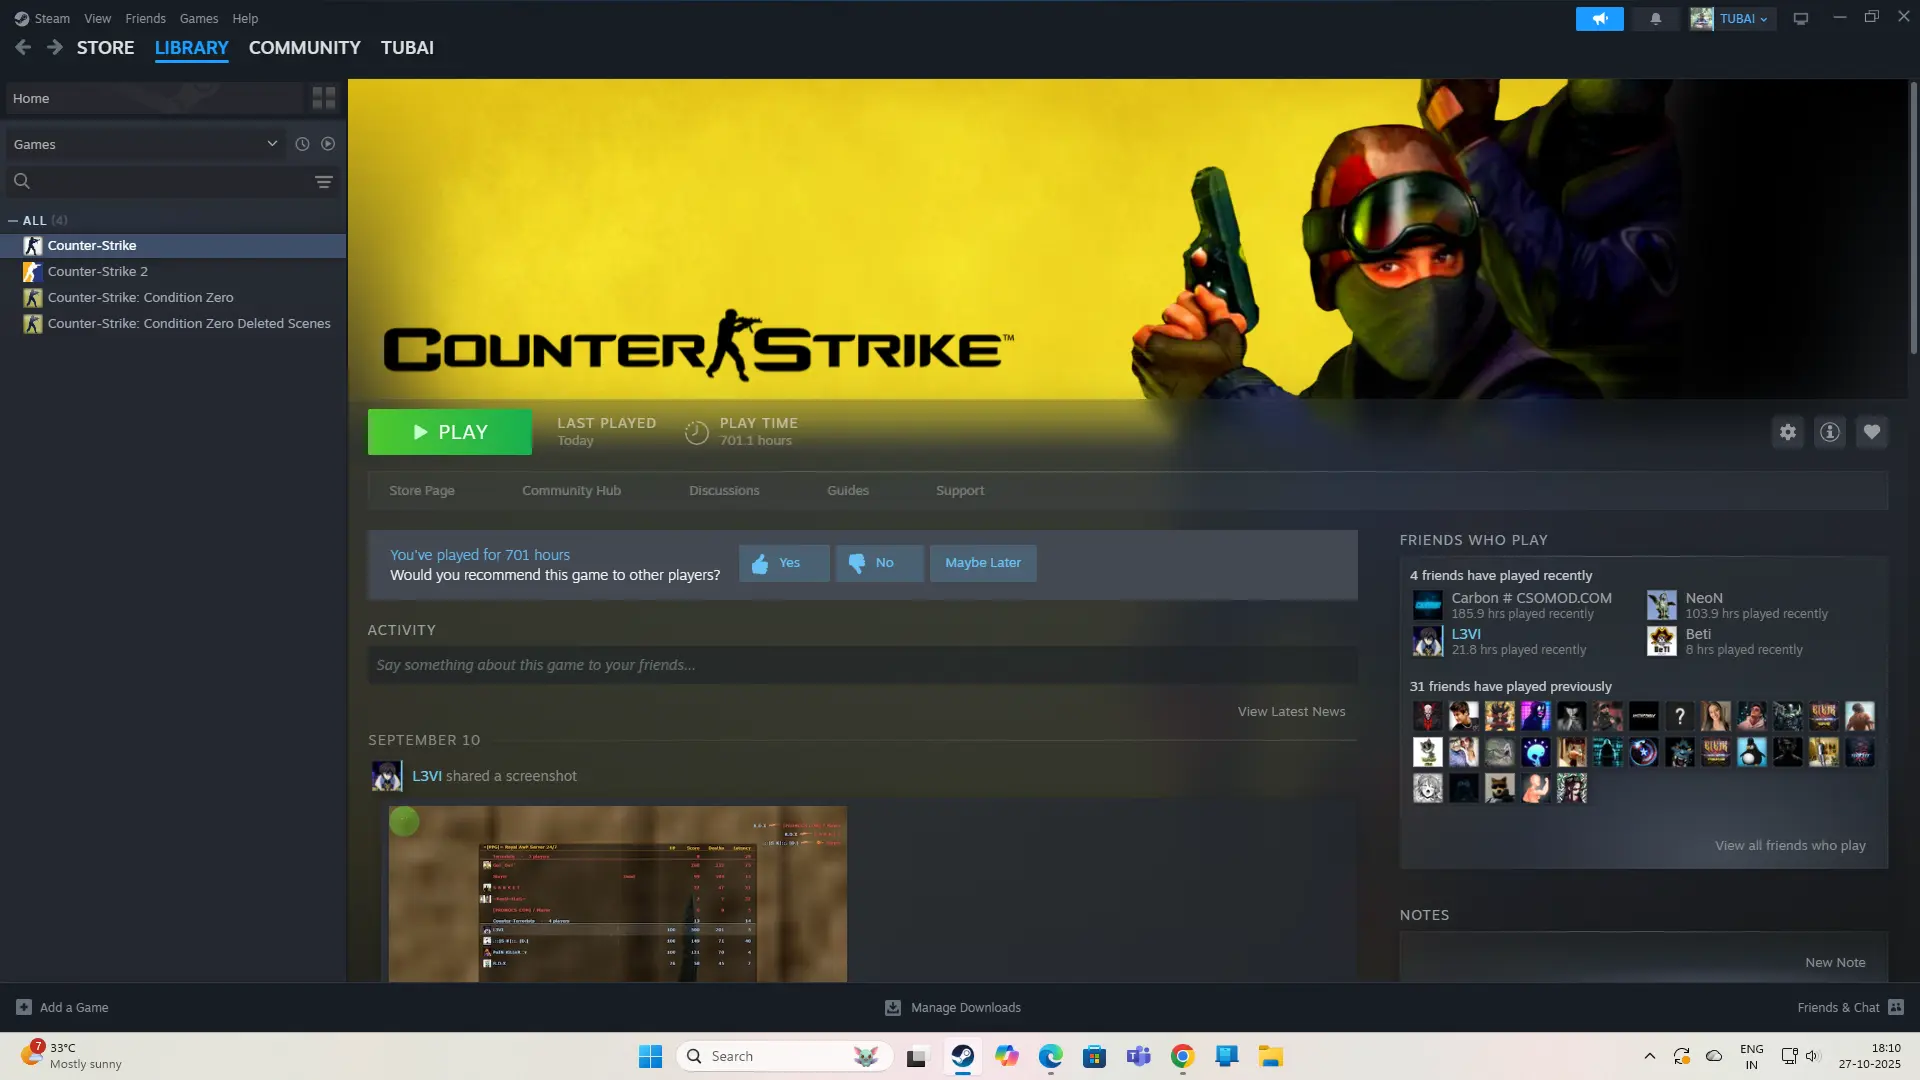Screen dimensions: 1920x1080
Task: Click the thumbs down No button
Action: 879,563
